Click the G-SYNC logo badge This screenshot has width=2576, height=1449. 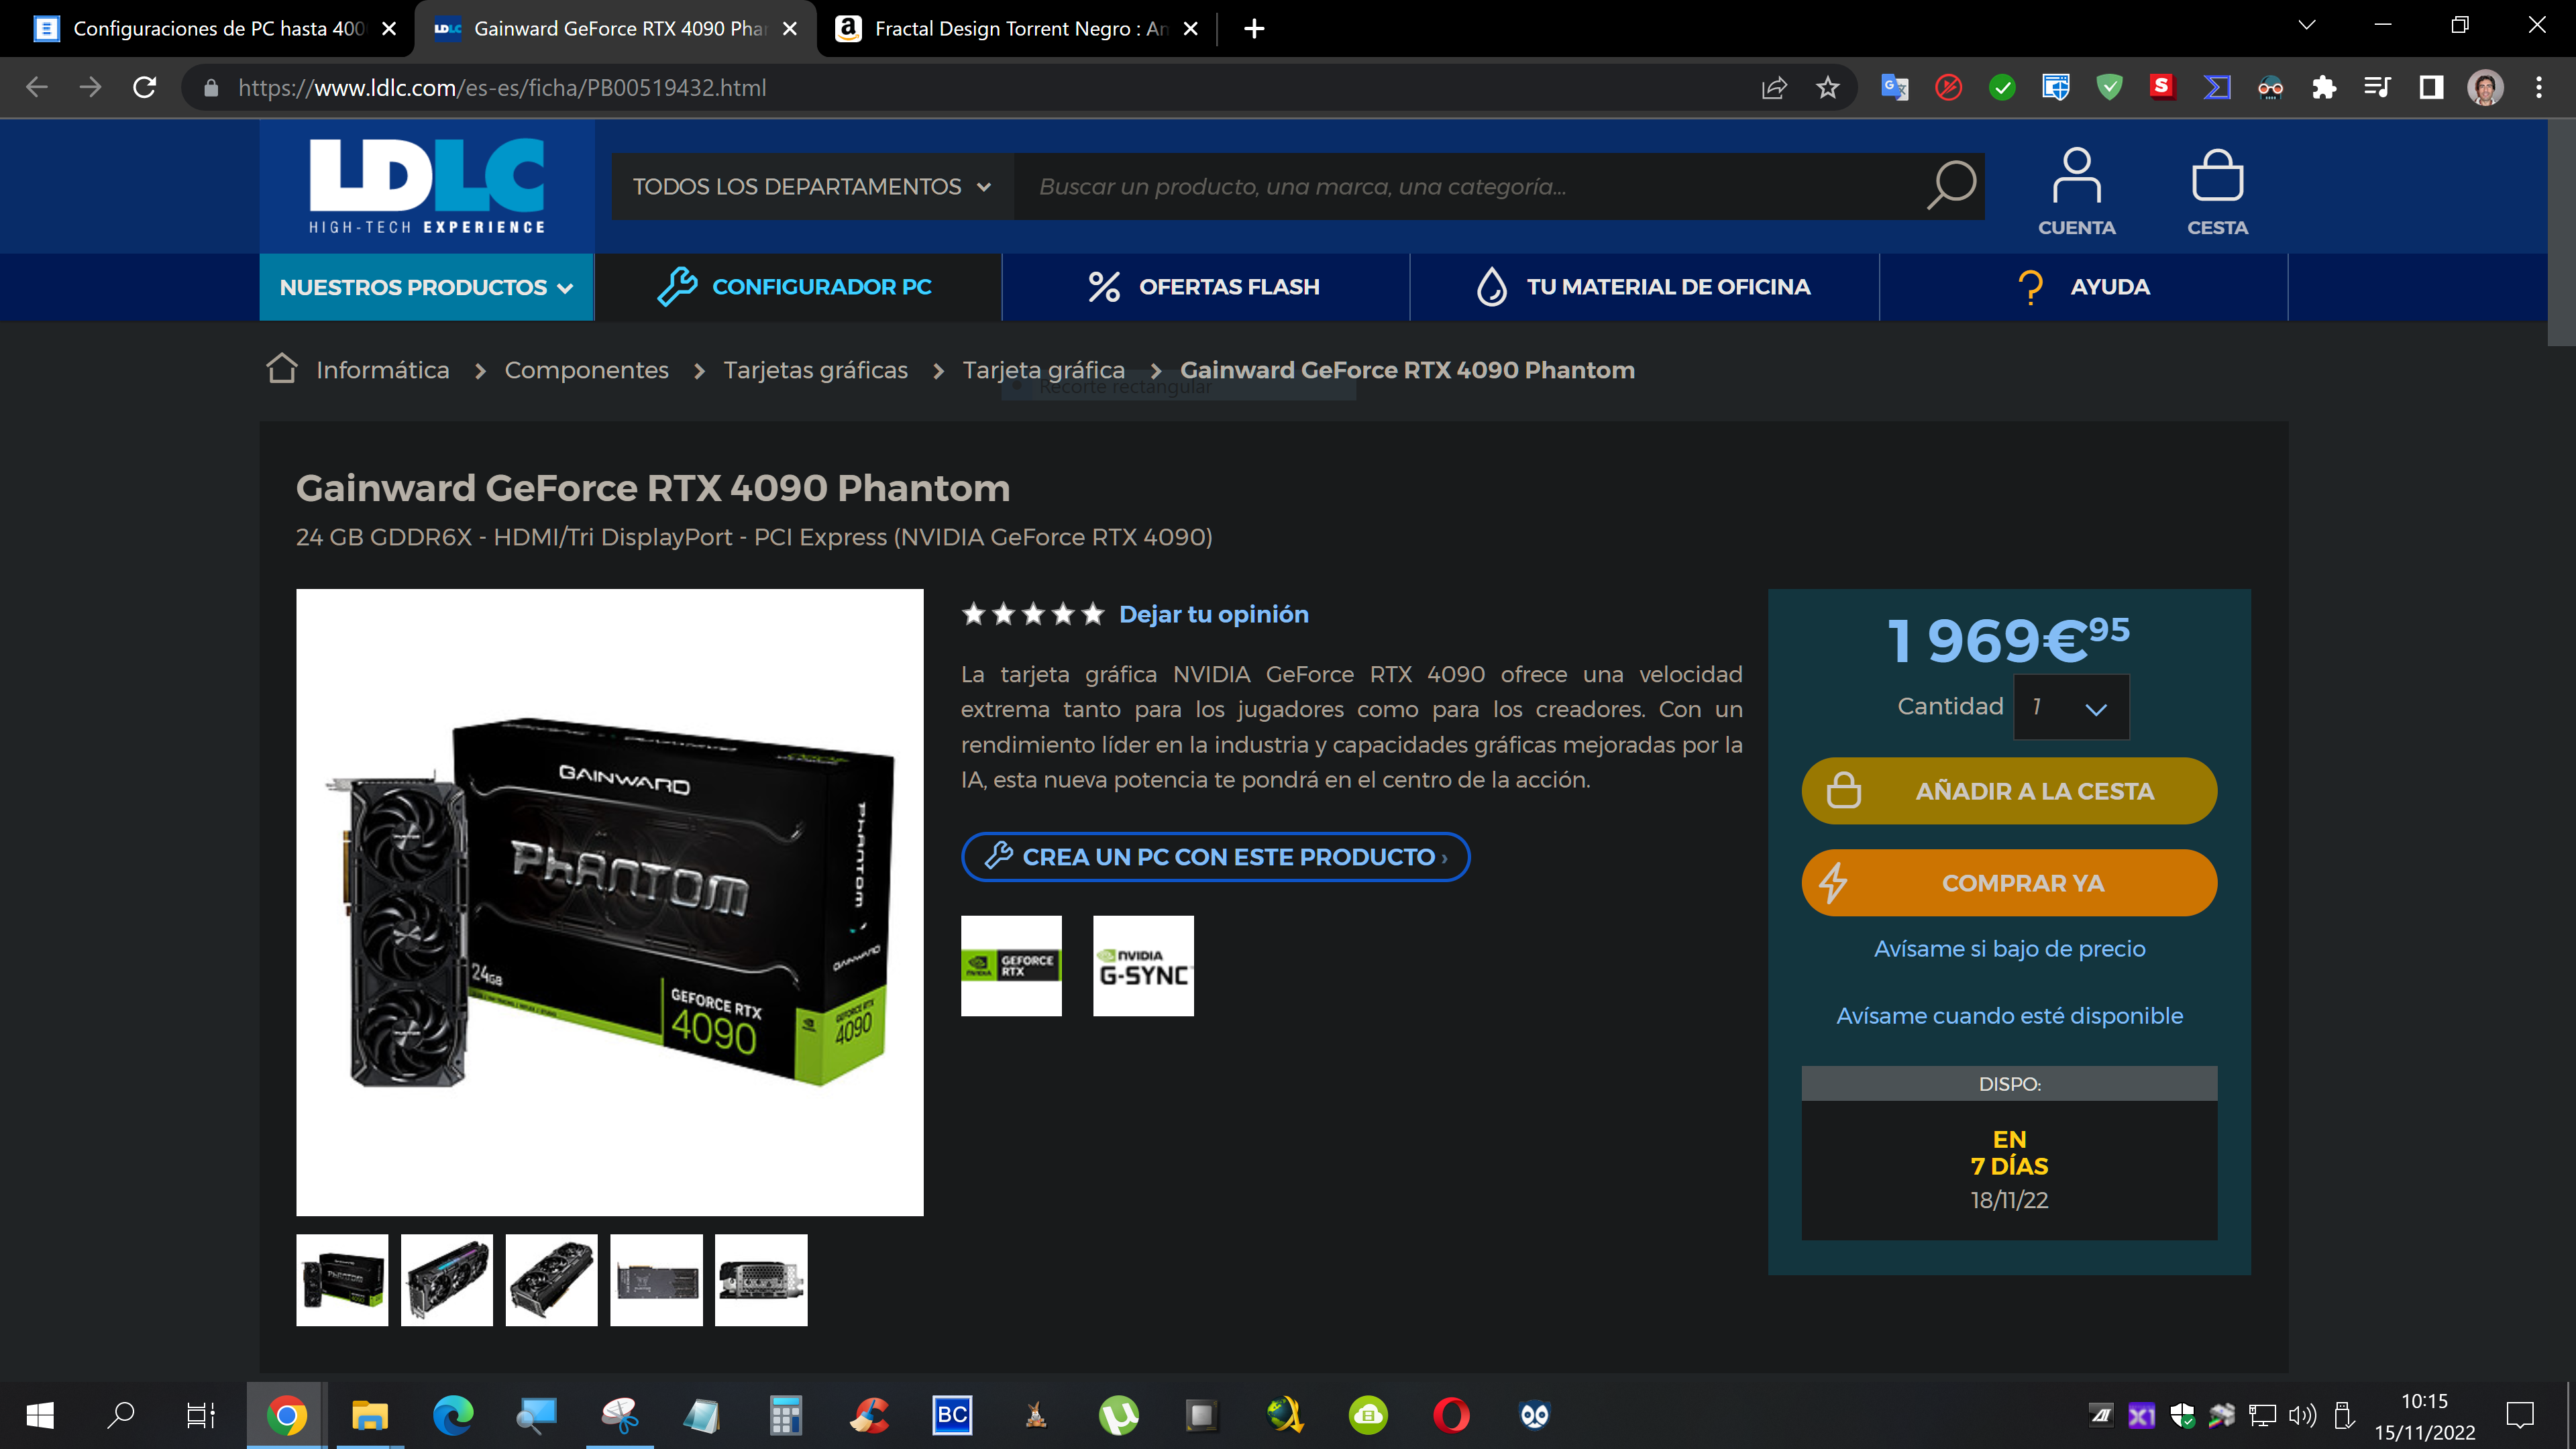point(1143,966)
